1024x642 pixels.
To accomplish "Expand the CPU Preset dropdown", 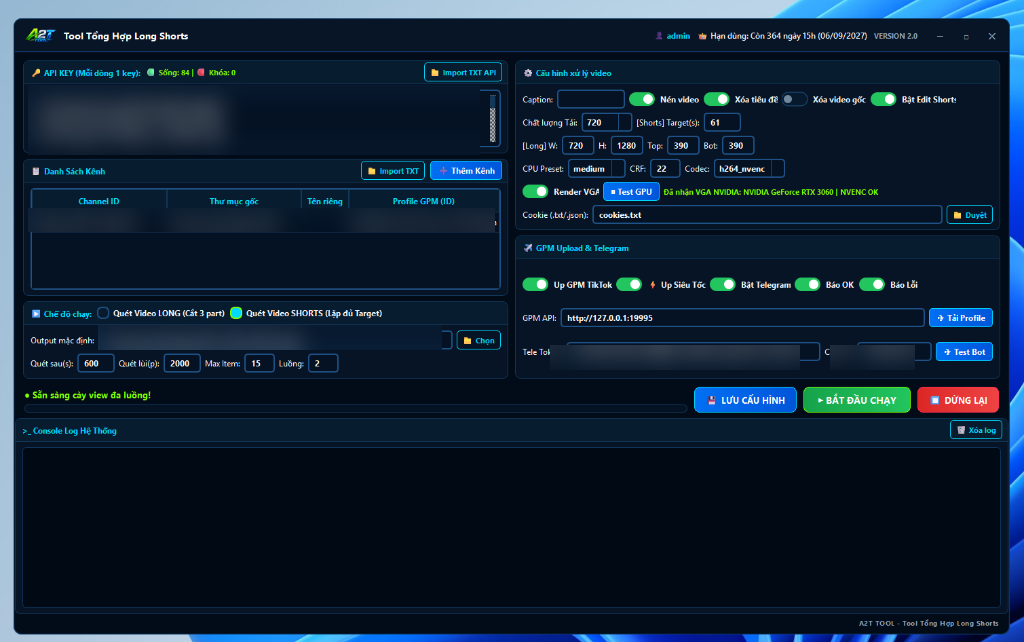I will tap(618, 169).
